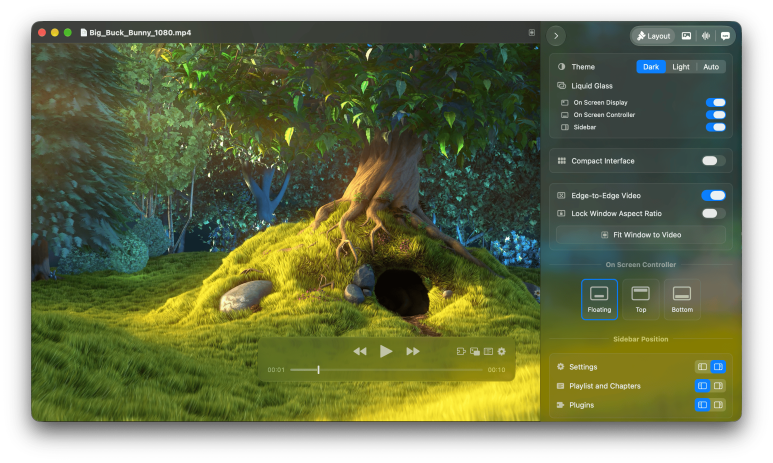Select the Auto theme option
The height and width of the screenshot is (463, 773).
(x=710, y=67)
